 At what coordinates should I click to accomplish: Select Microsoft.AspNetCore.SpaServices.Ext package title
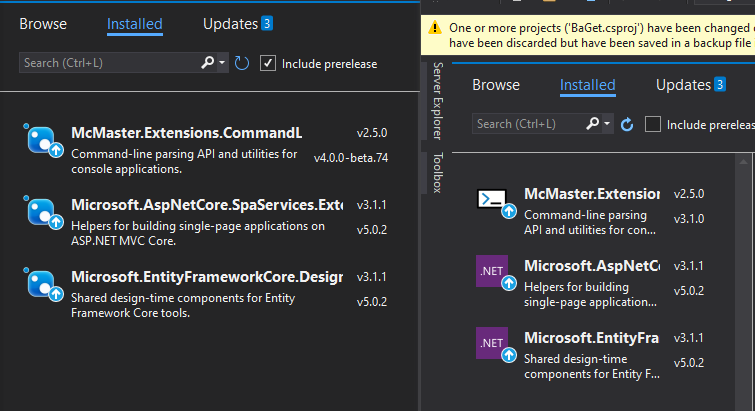click(x=207, y=205)
